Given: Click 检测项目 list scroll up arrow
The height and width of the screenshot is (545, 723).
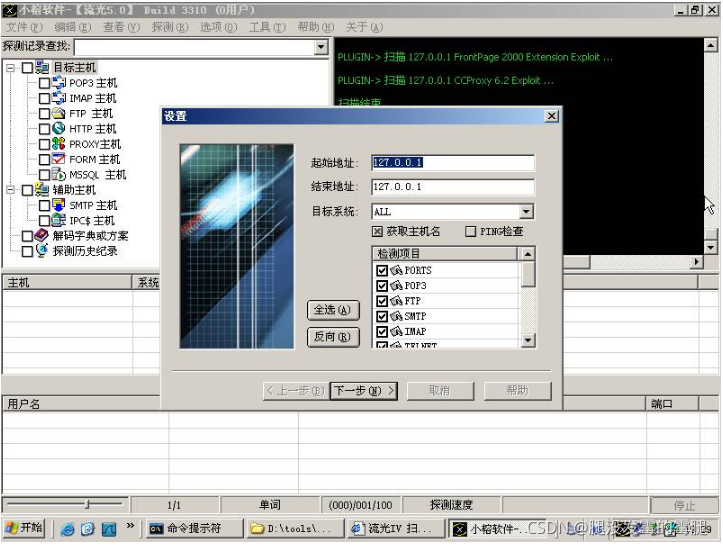Looking at the screenshot, I should click(527, 254).
